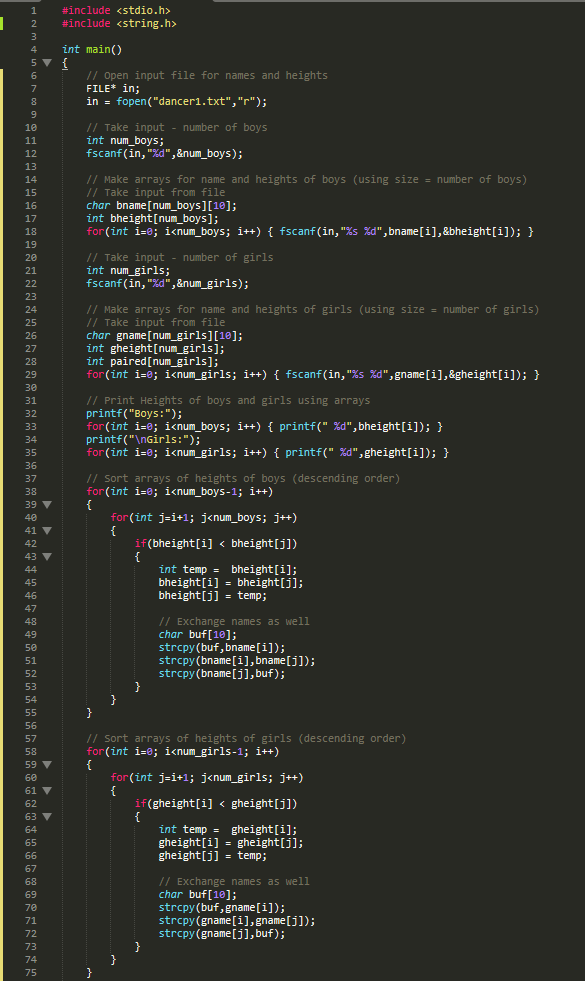Screen dimensions: 585x981
Task: Click the for loop reading bname and bheight
Action: pos(310,231)
